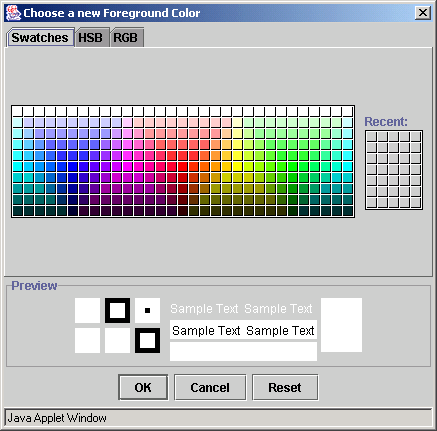Click the black-on-white Sample Text preview
Screen dimensions: 437x431
pos(243,330)
